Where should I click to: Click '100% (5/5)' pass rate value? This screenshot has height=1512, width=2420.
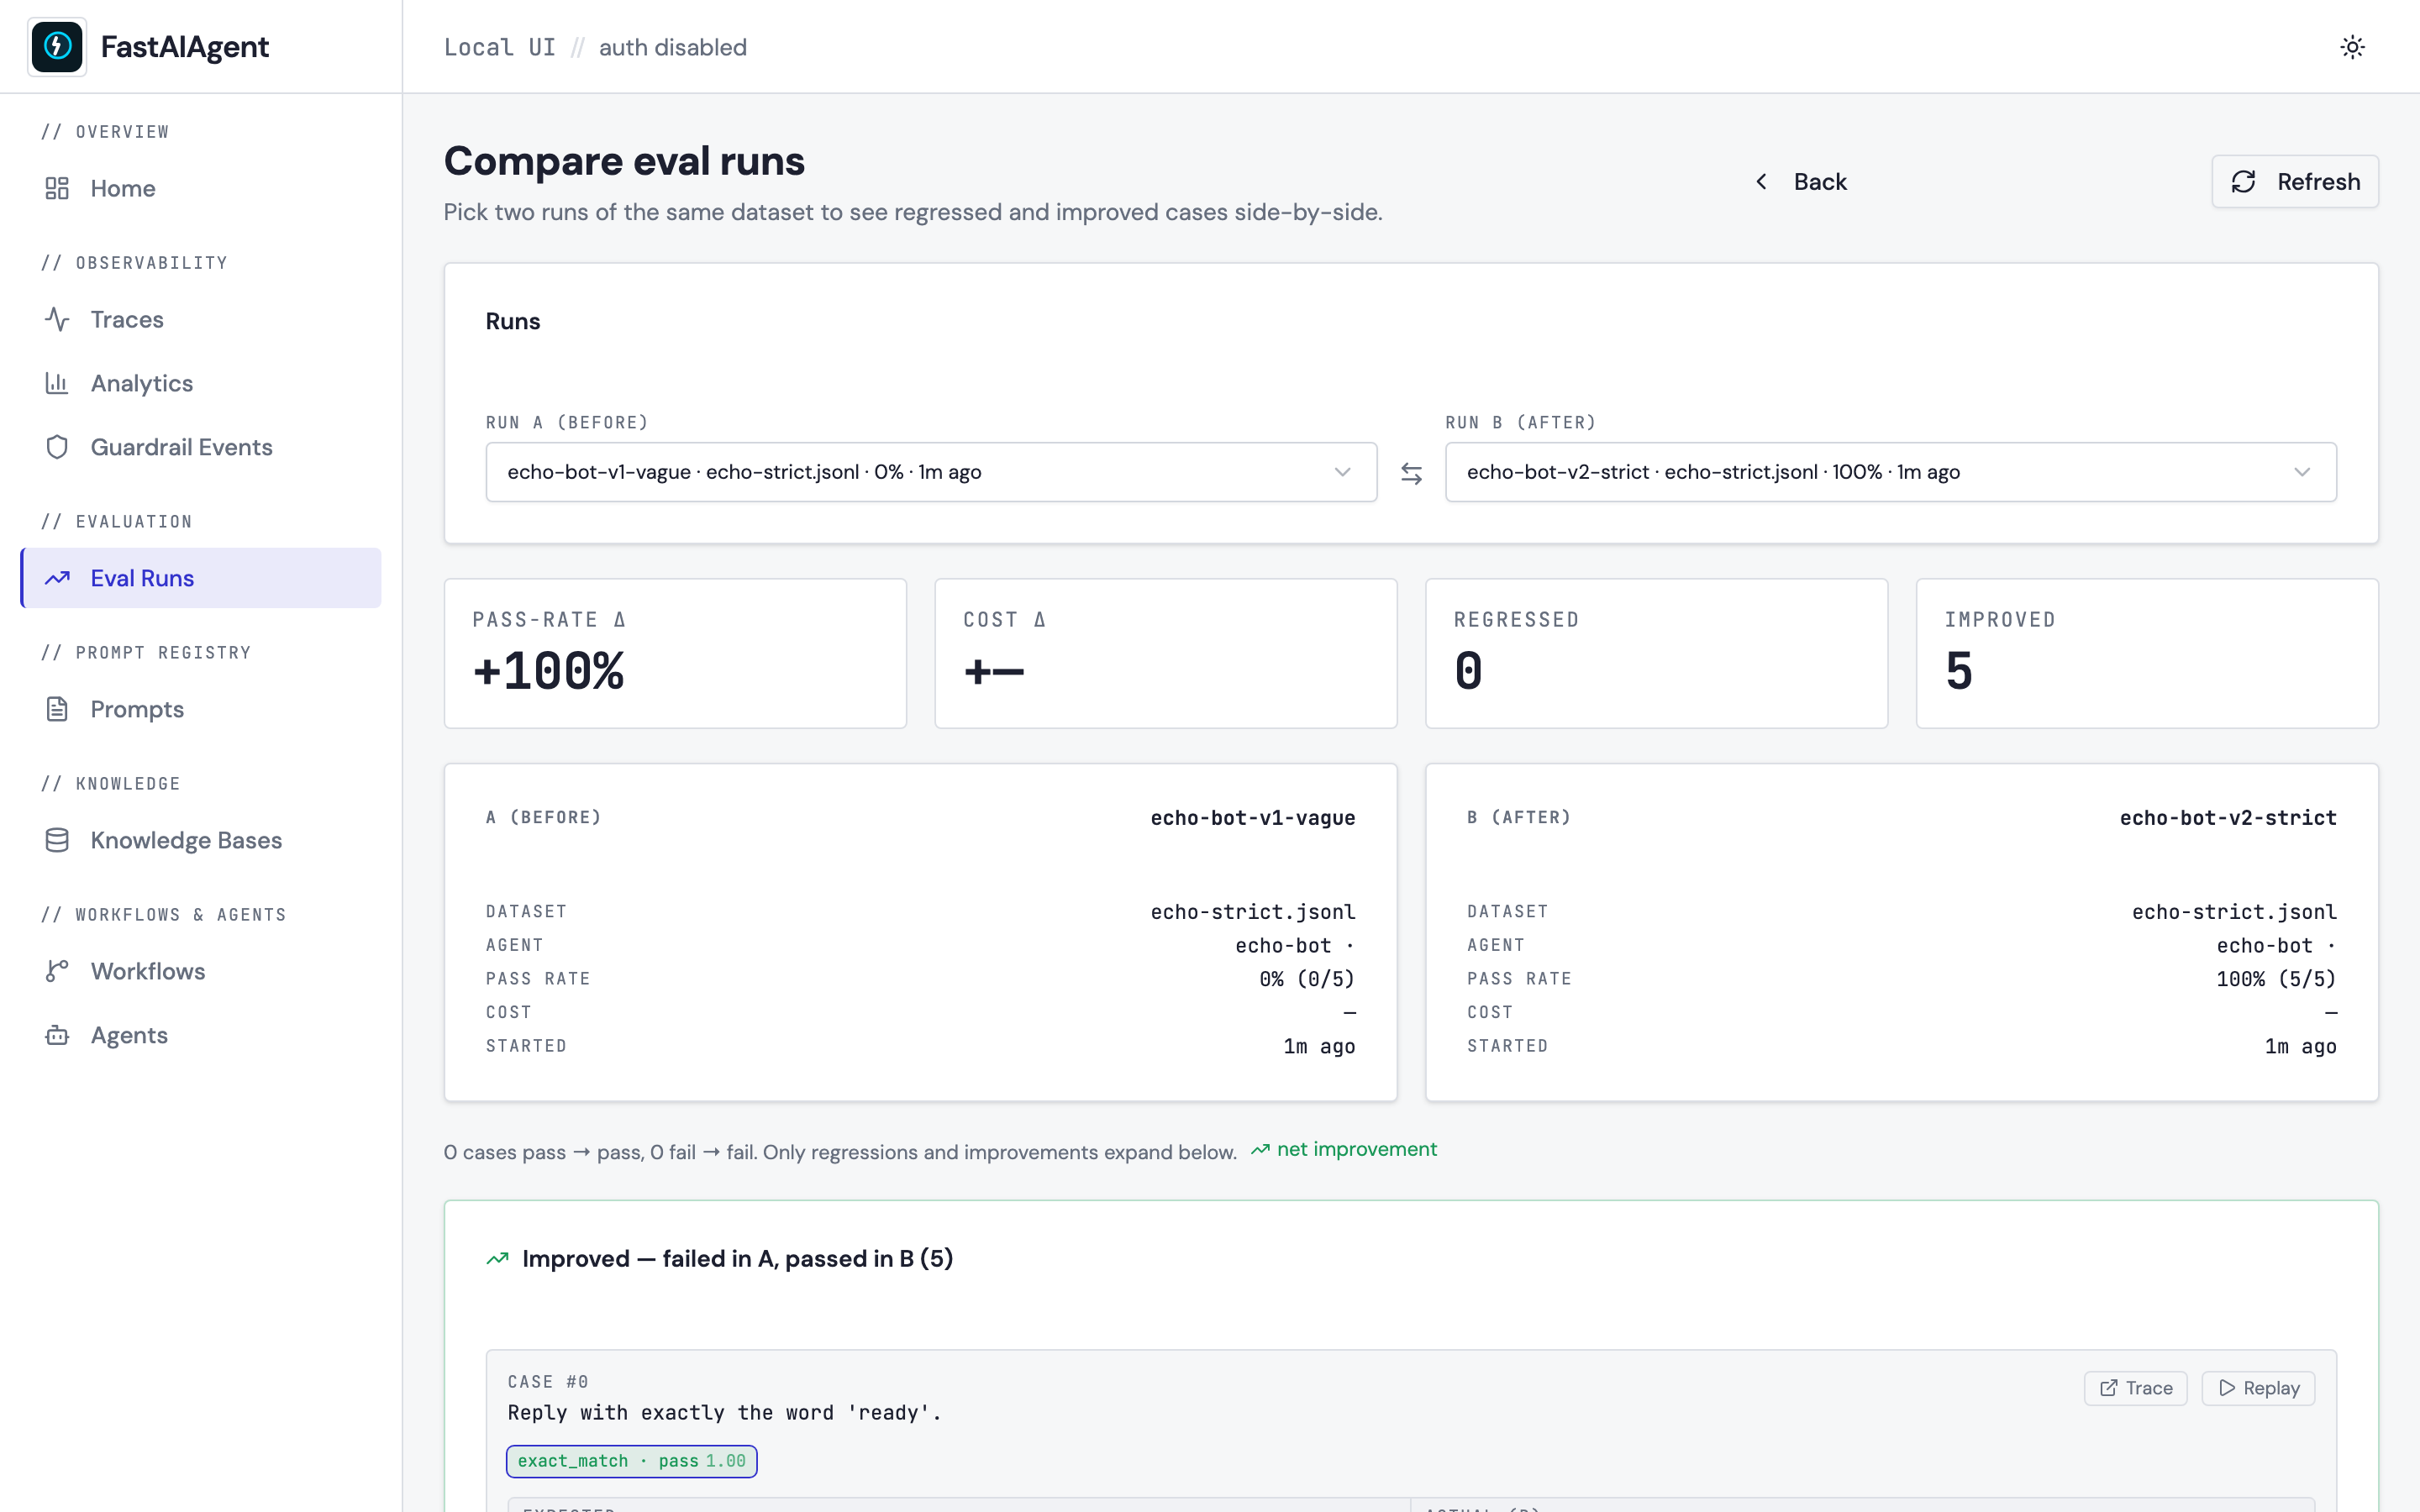2276,979
